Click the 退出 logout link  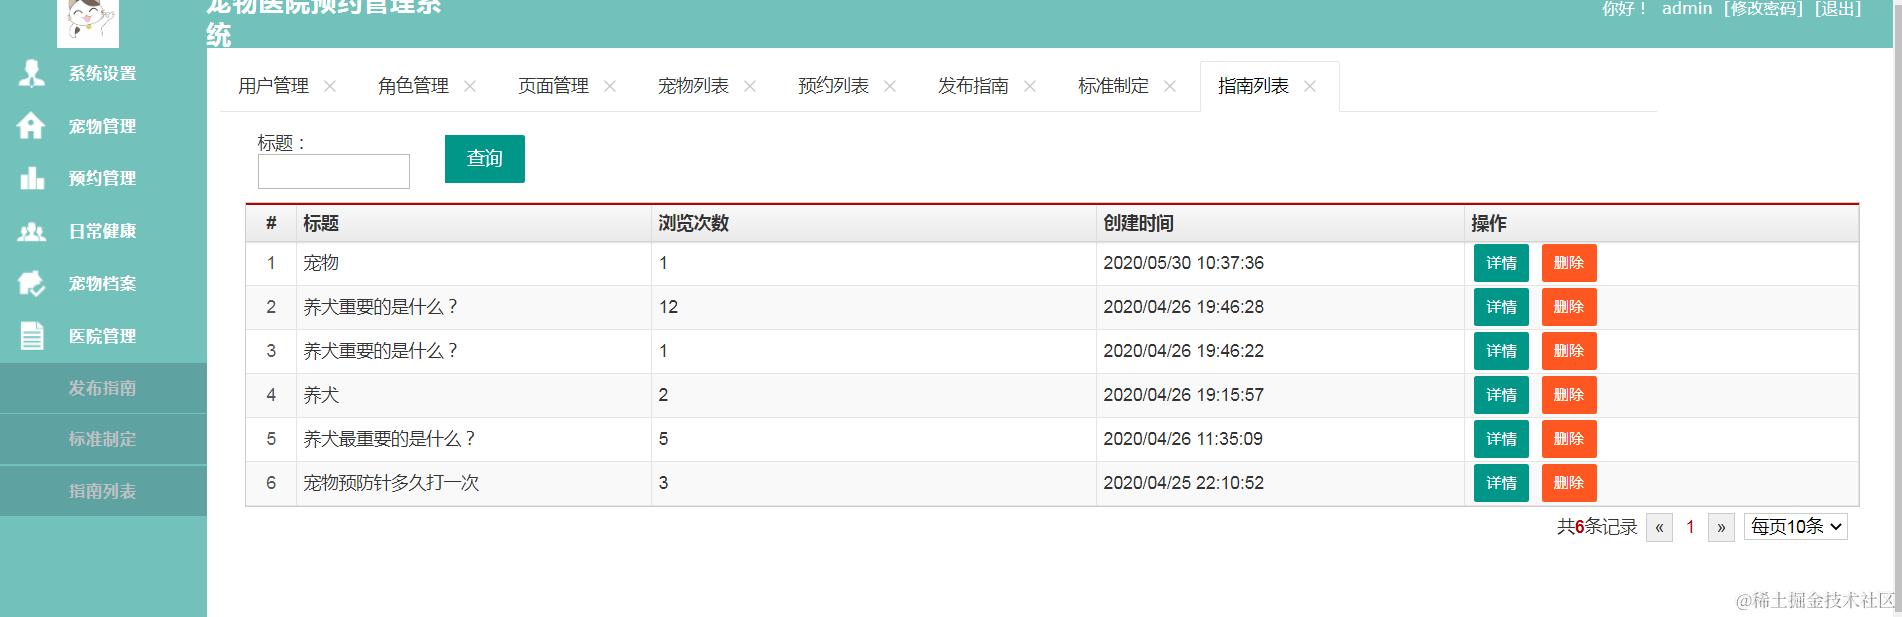[1838, 8]
